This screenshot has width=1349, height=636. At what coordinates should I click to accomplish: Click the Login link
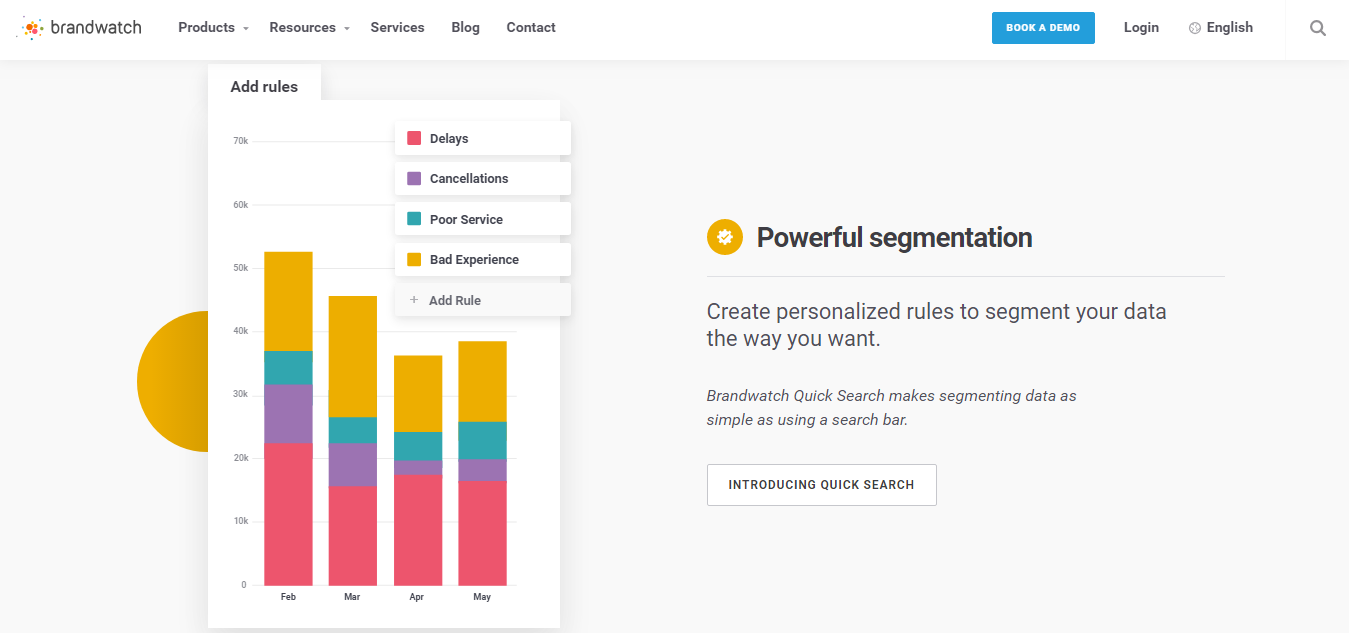pyautogui.click(x=1141, y=28)
